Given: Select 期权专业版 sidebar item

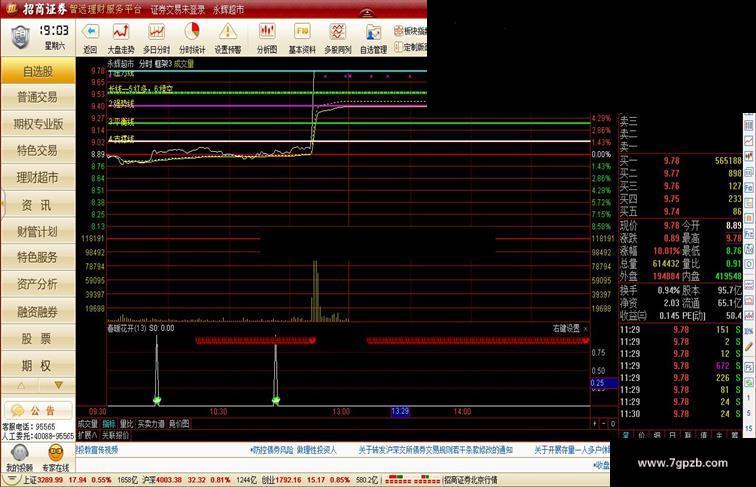Looking at the screenshot, I should (38, 124).
